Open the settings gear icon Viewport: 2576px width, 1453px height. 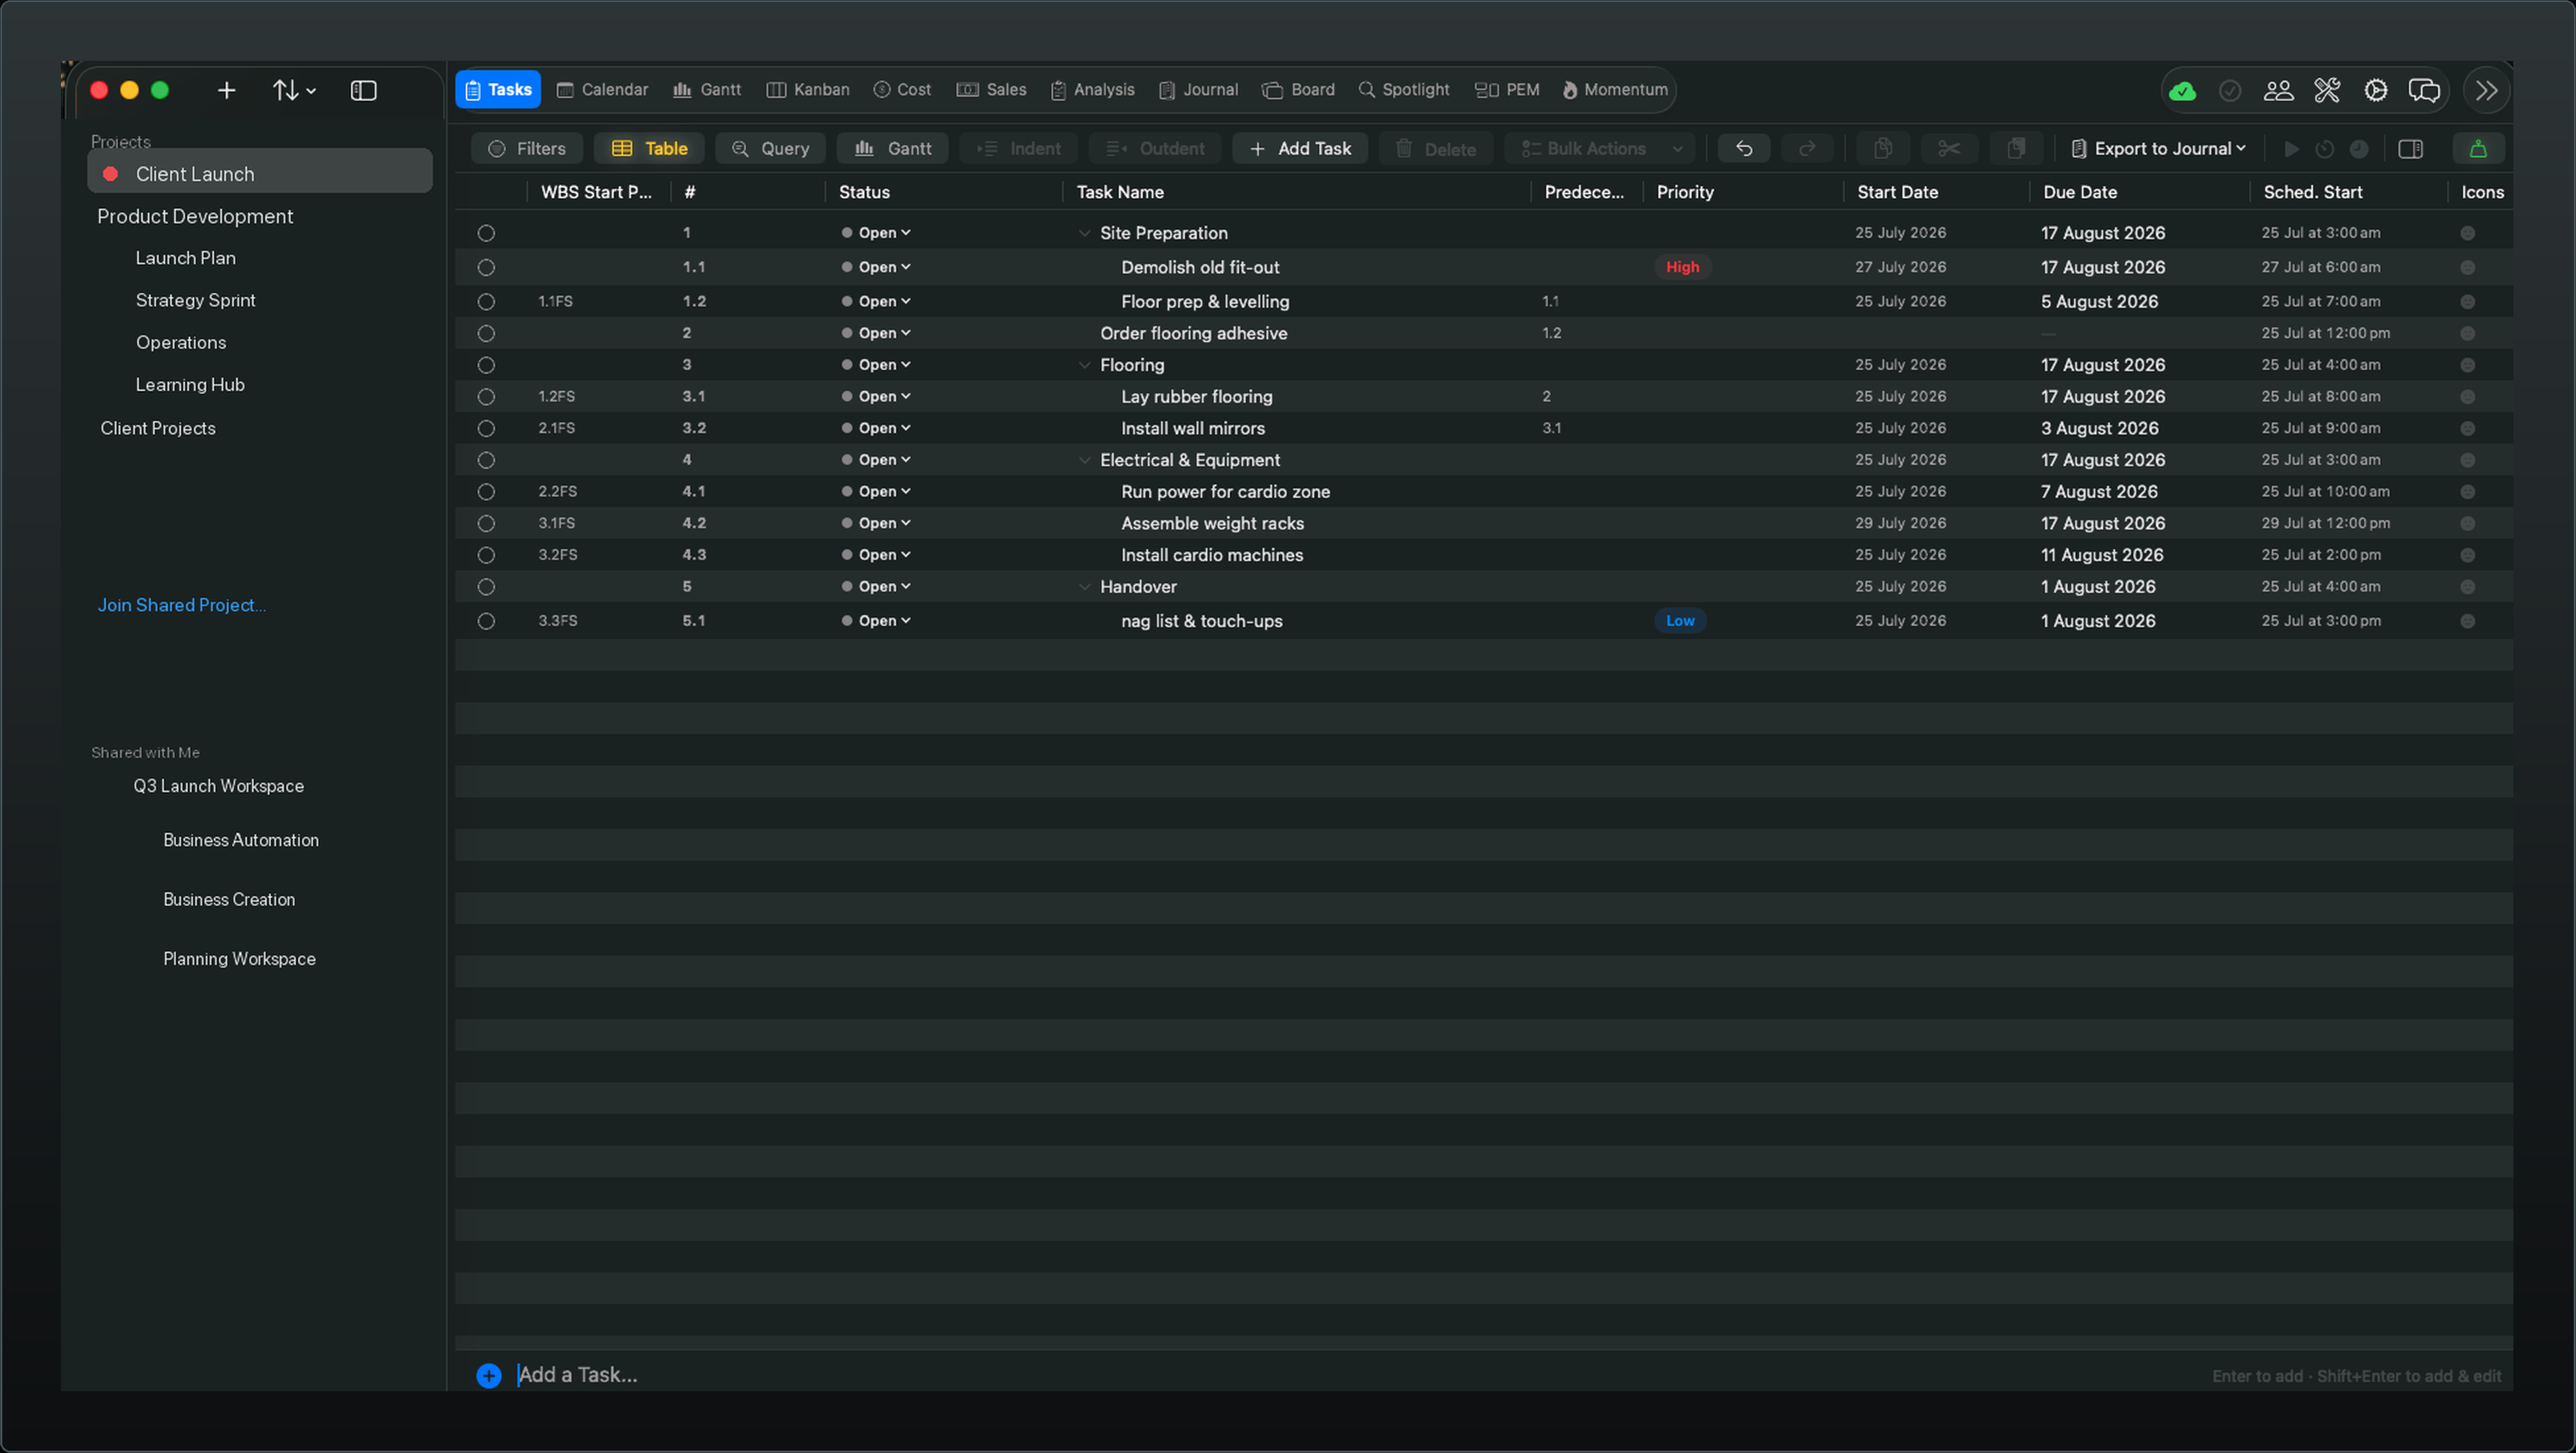pyautogui.click(x=2376, y=91)
